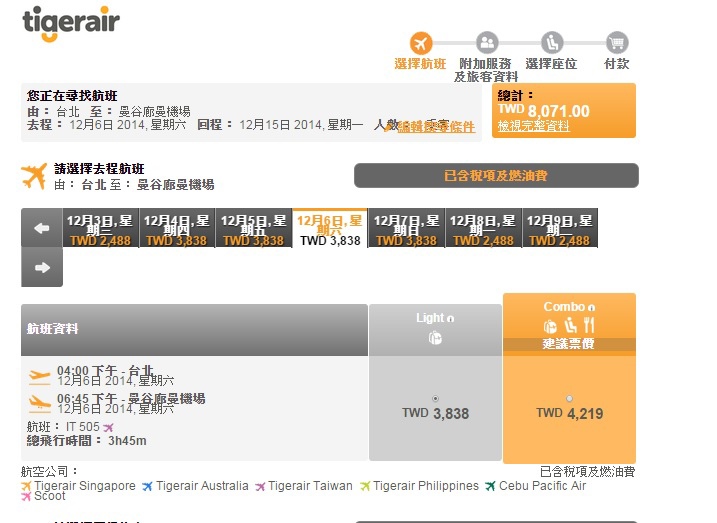
Task: Click the add-ons and passenger details step icon
Action: (487, 43)
